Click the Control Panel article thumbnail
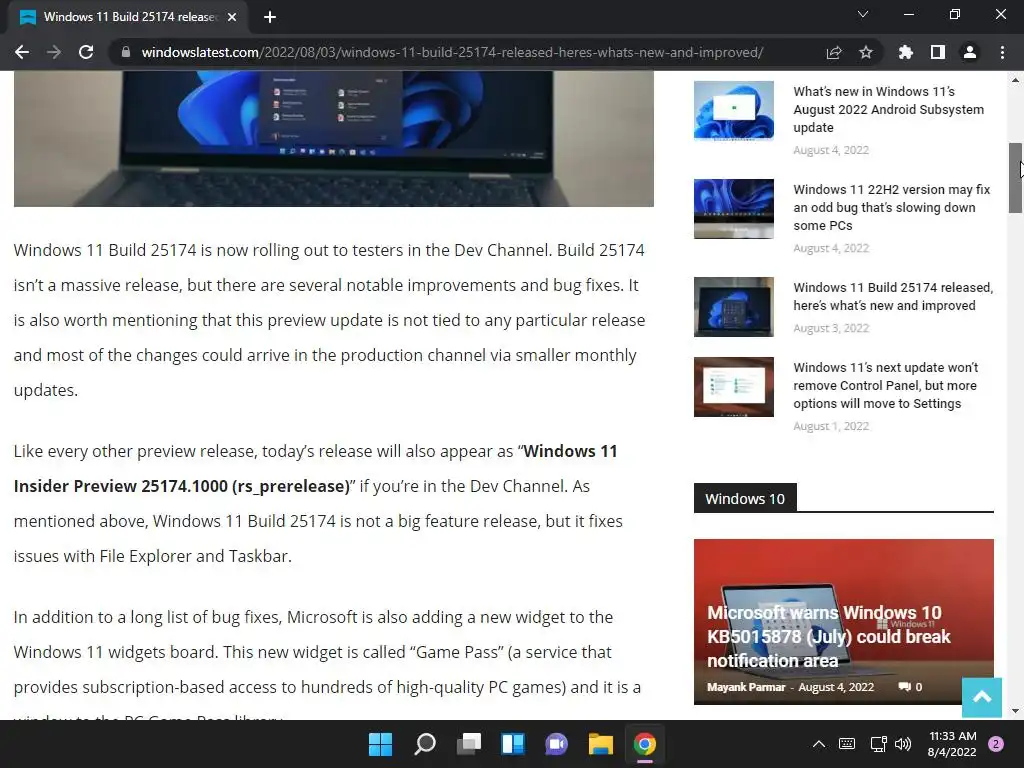1024x768 pixels. 733,387
